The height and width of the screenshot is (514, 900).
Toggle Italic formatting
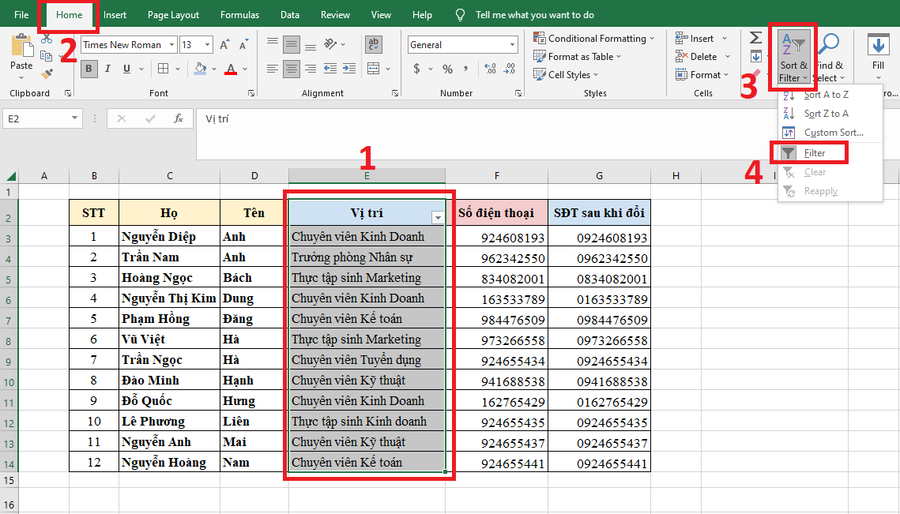click(107, 69)
